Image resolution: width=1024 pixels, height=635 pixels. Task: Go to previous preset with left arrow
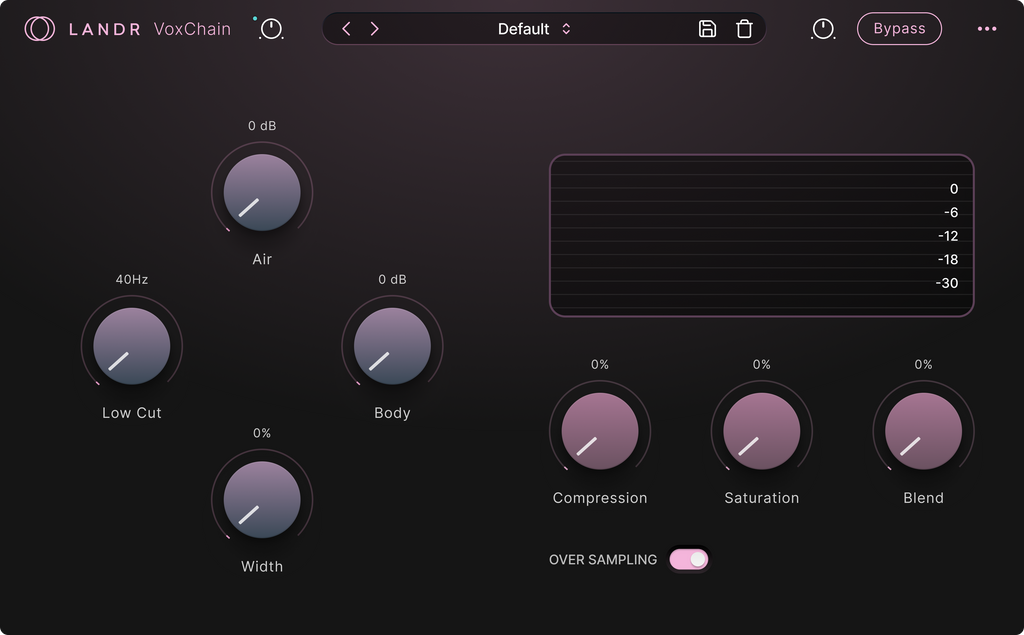point(346,29)
